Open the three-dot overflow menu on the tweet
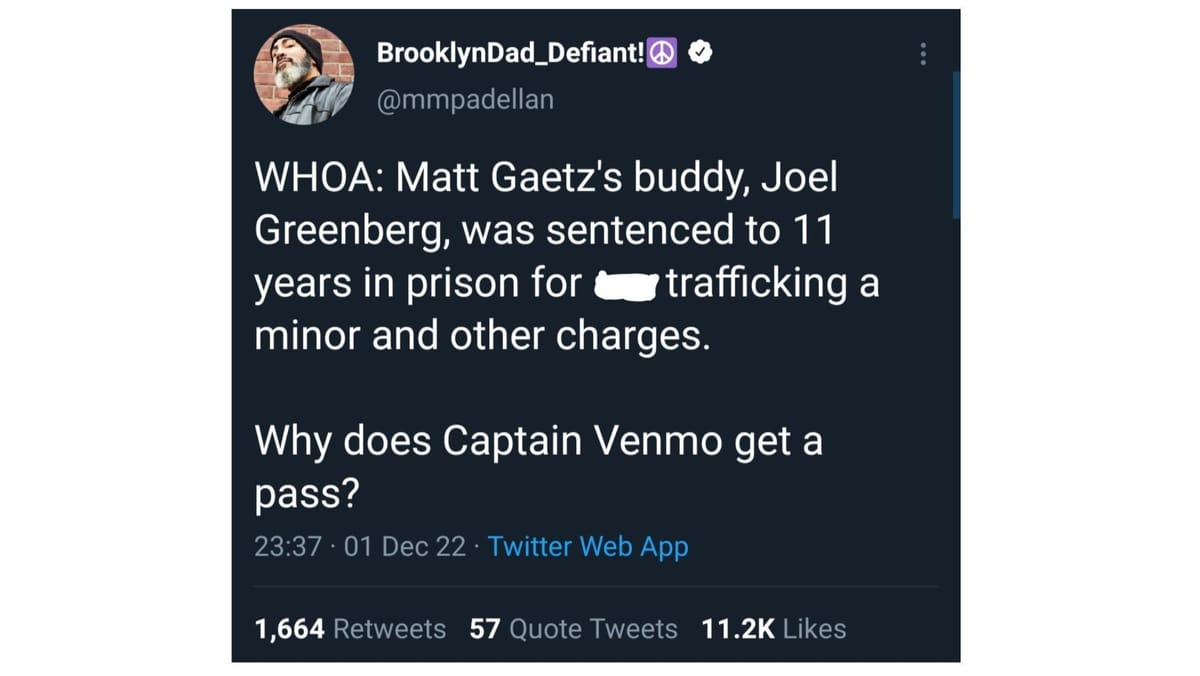 click(923, 55)
